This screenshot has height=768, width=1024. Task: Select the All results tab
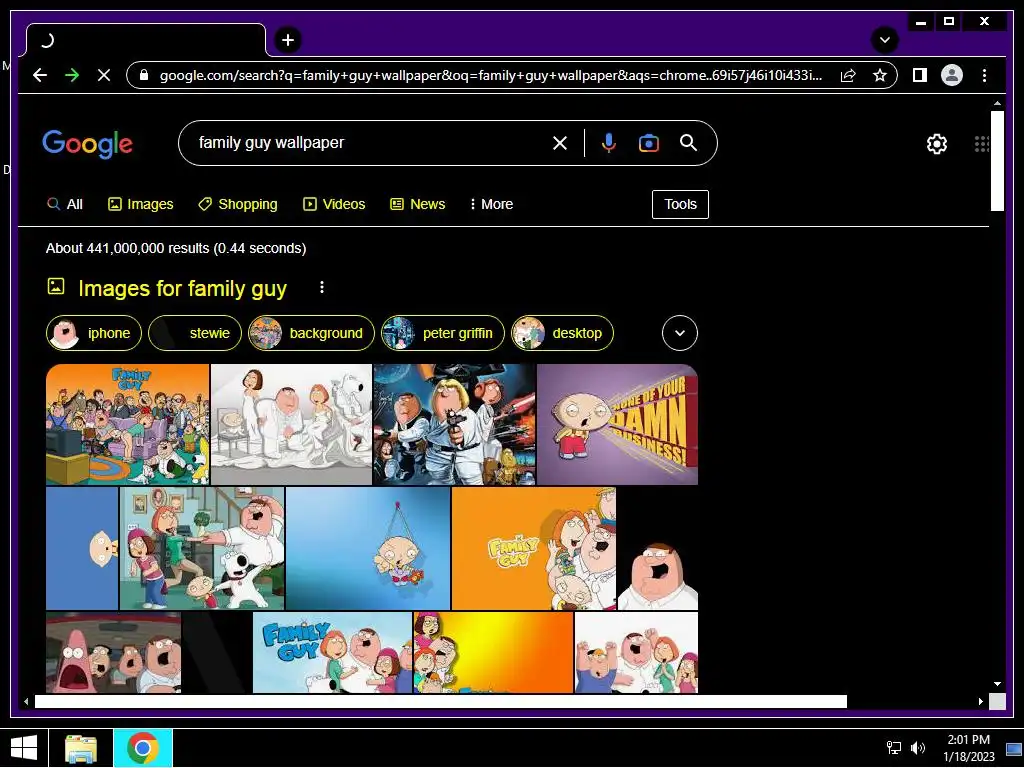tap(65, 204)
